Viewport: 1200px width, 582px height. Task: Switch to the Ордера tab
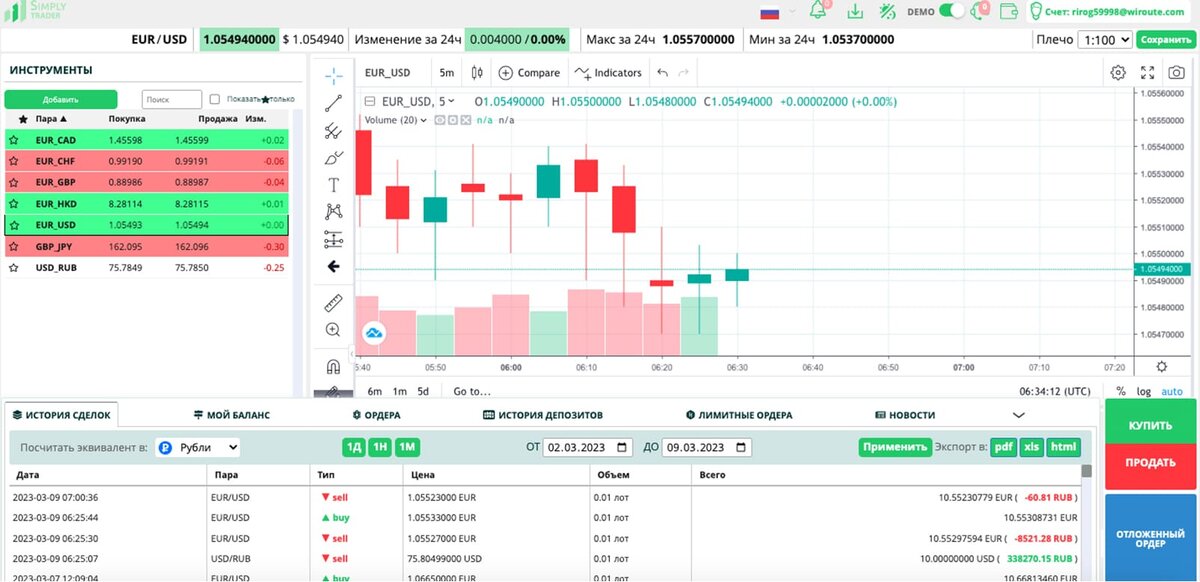pyautogui.click(x=376, y=415)
